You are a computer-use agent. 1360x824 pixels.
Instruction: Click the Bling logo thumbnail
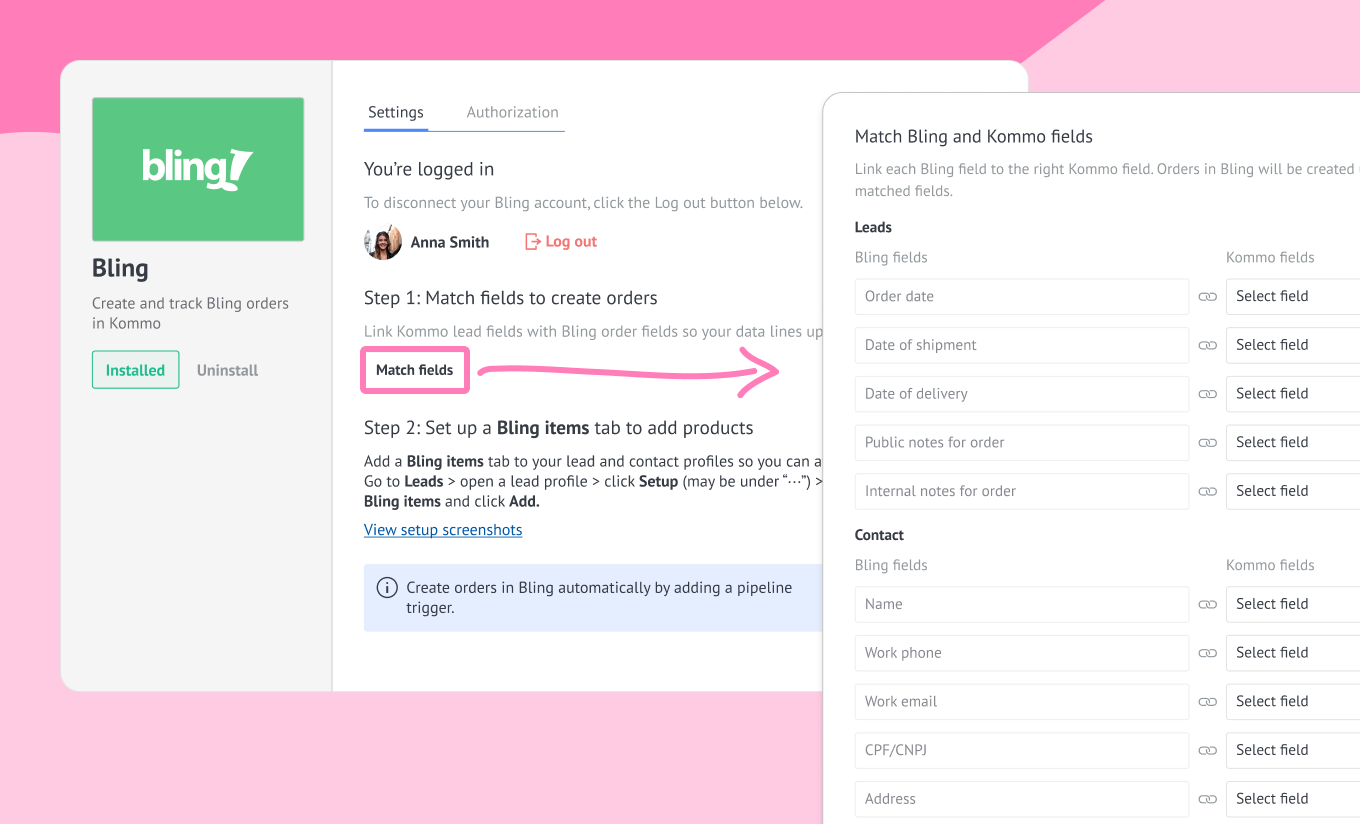click(198, 169)
